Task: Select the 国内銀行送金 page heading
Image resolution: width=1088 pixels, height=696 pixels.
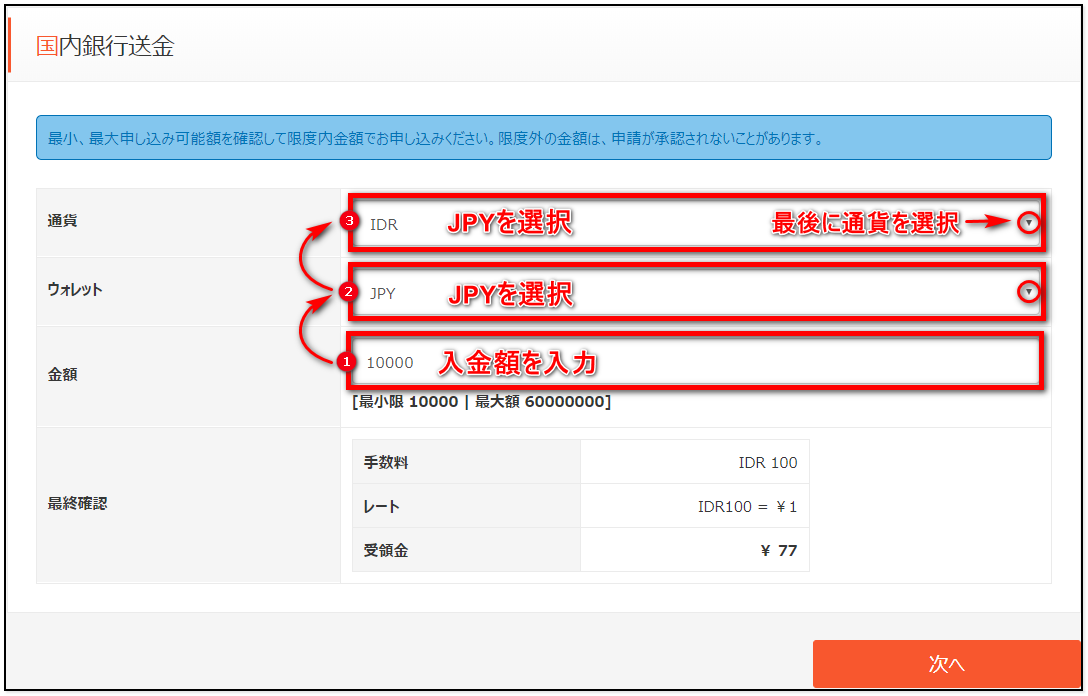Action: [105, 46]
